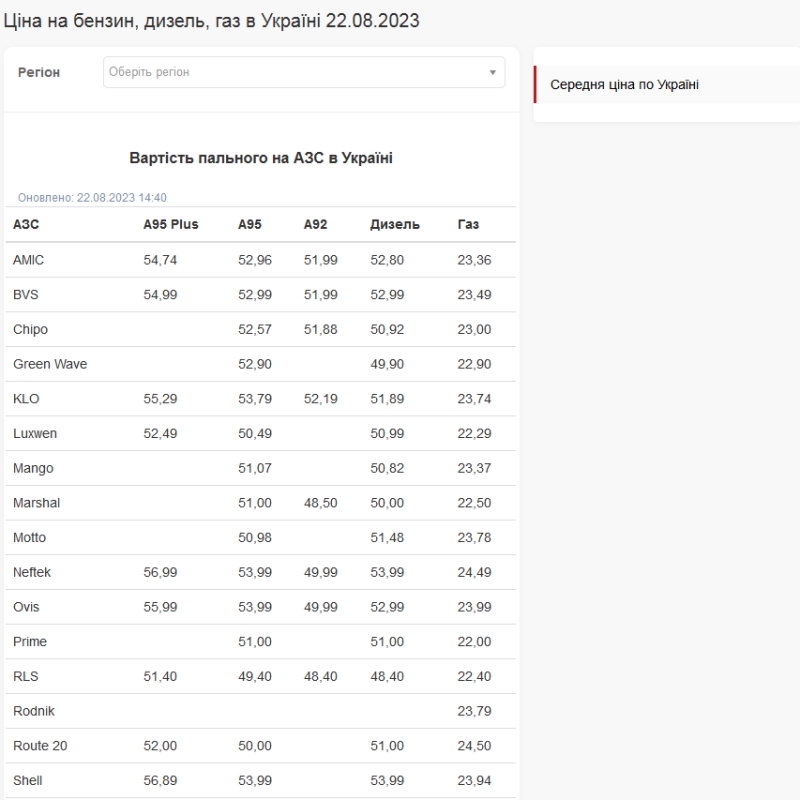Click Route 20 gas price 24,50
800x800 pixels.
pyautogui.click(x=474, y=746)
